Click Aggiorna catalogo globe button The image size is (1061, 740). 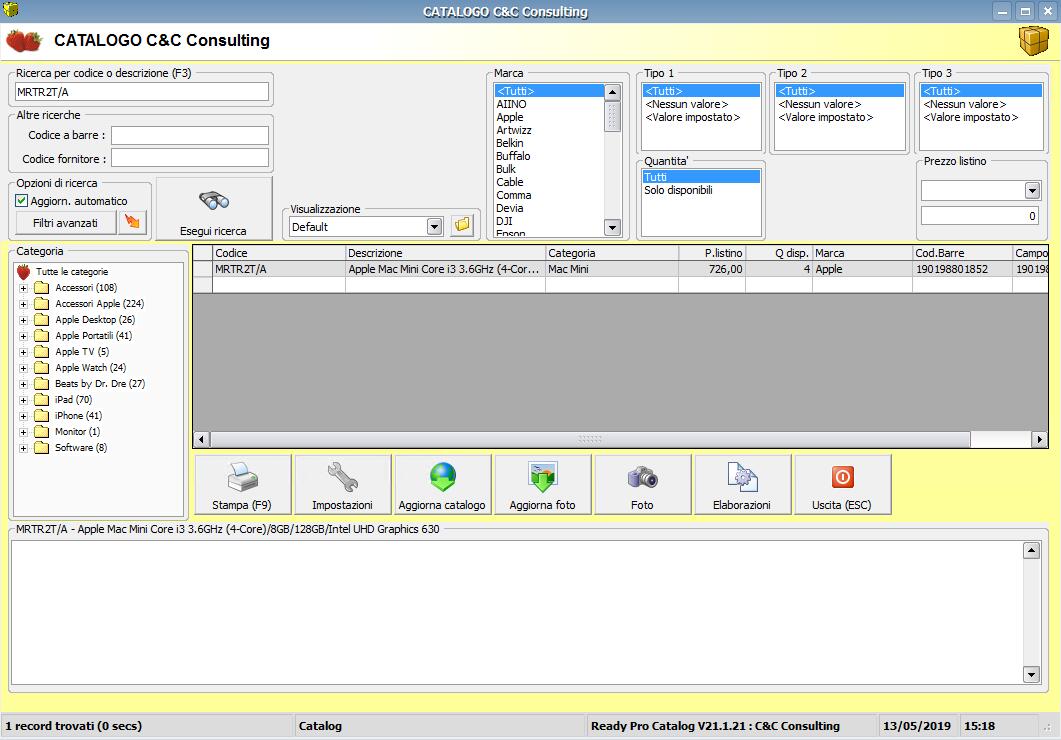pyautogui.click(x=443, y=484)
